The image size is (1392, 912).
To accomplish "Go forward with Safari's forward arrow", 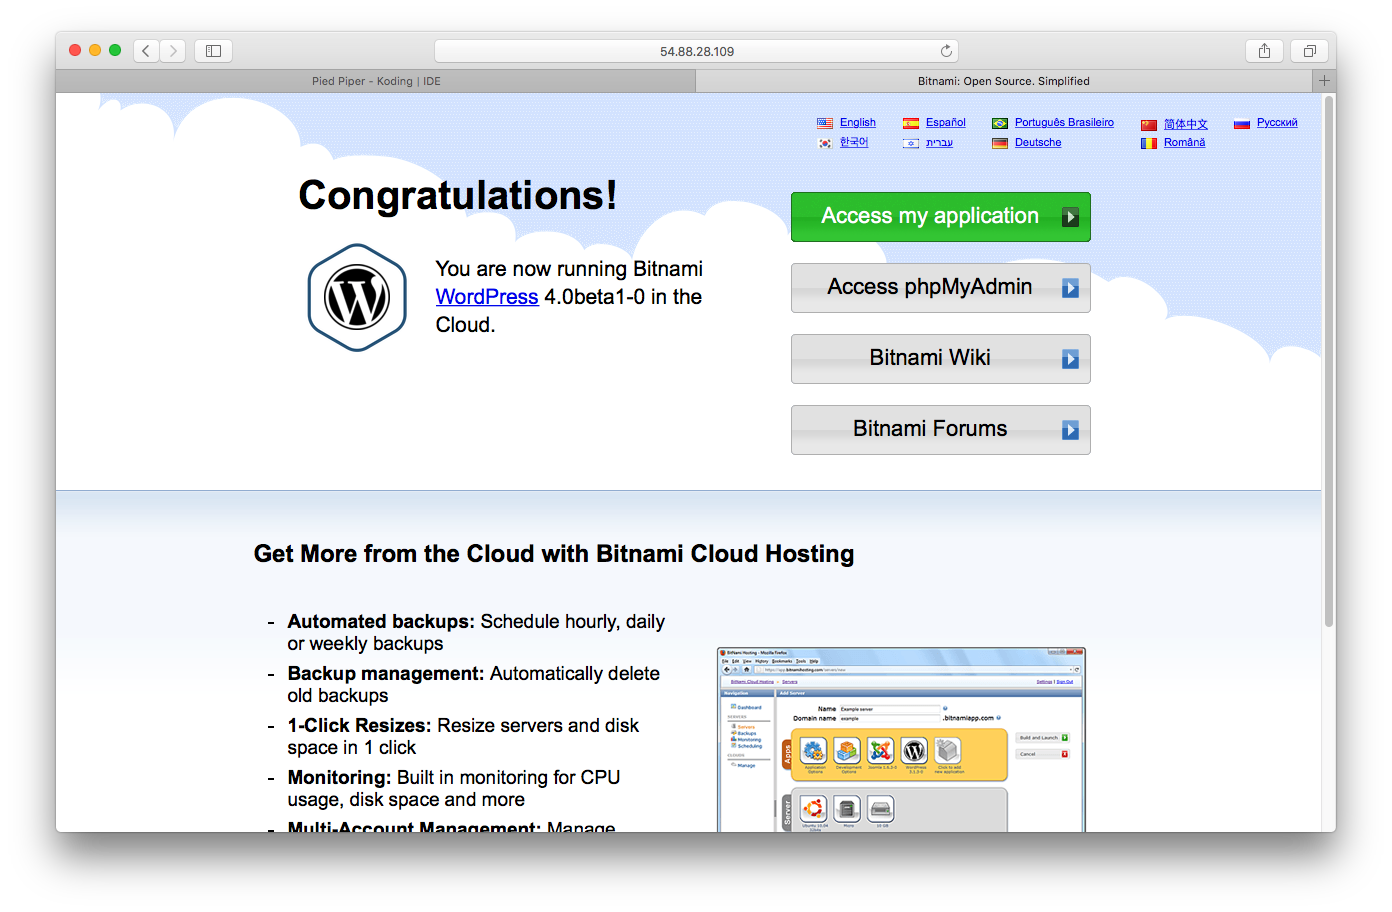I will [x=173, y=51].
